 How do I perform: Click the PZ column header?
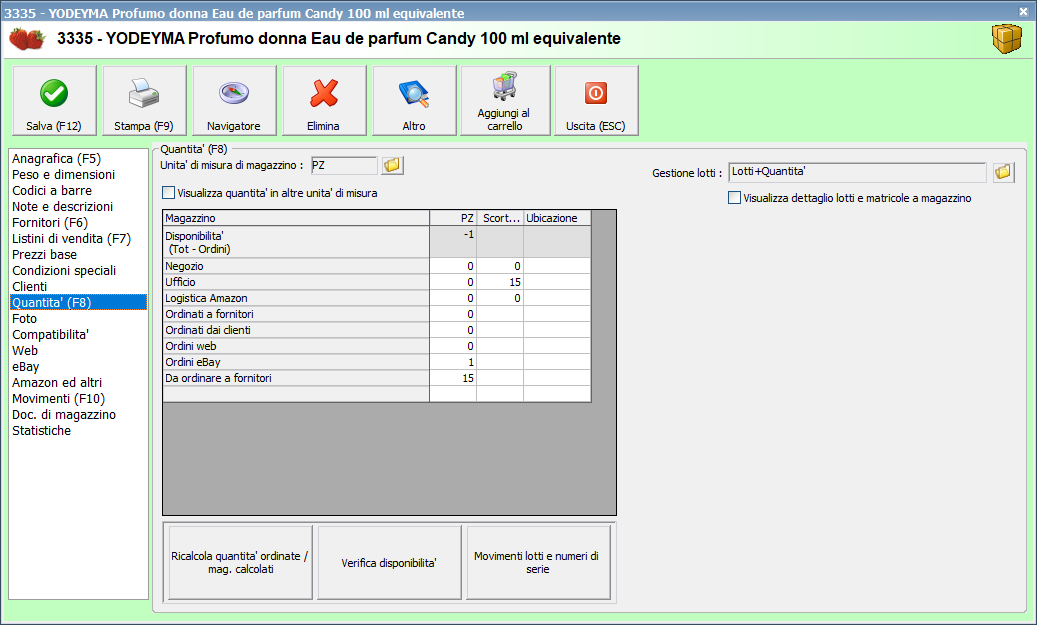(453, 218)
